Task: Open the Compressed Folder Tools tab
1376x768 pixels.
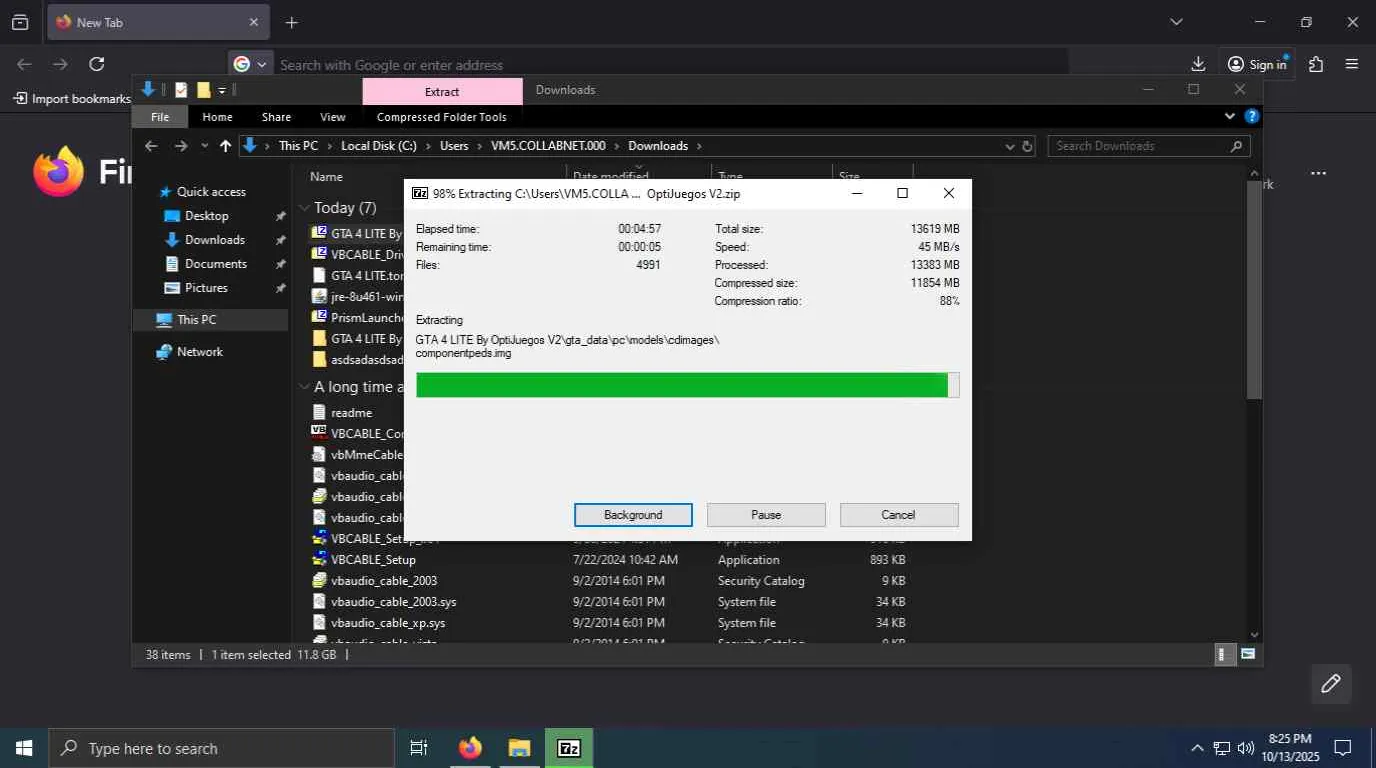Action: tap(441, 117)
